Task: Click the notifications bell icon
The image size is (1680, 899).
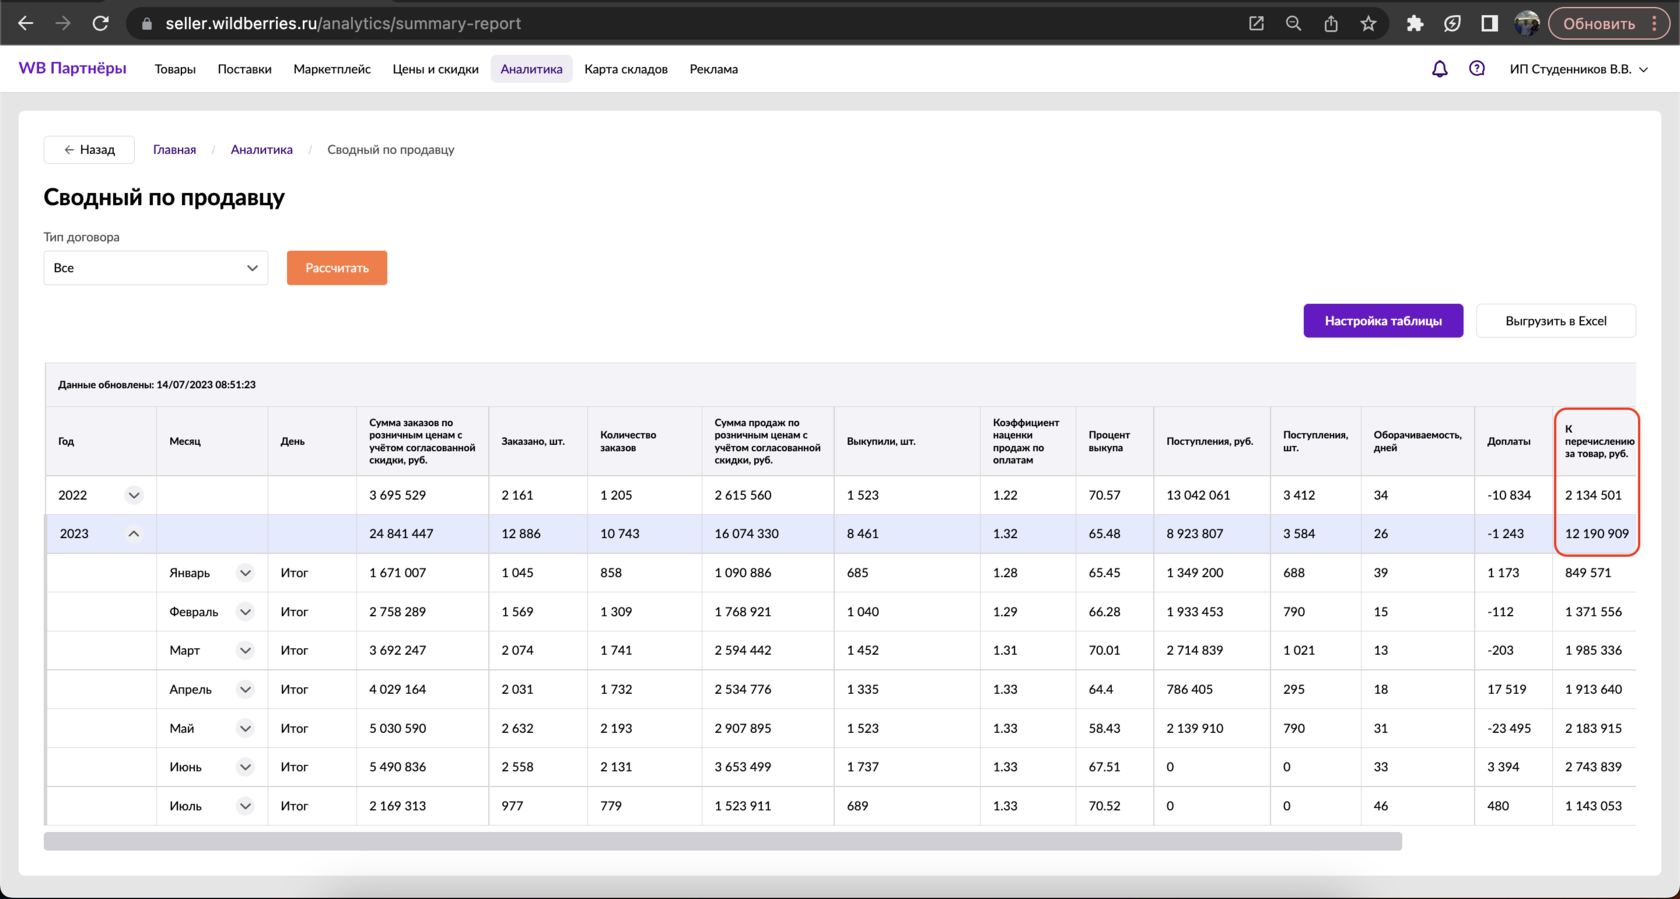Action: (1439, 69)
